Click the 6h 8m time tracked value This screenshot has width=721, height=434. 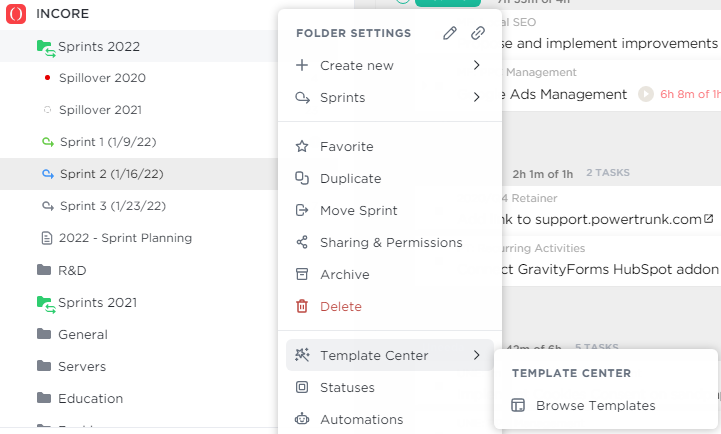pyautogui.click(x=690, y=94)
